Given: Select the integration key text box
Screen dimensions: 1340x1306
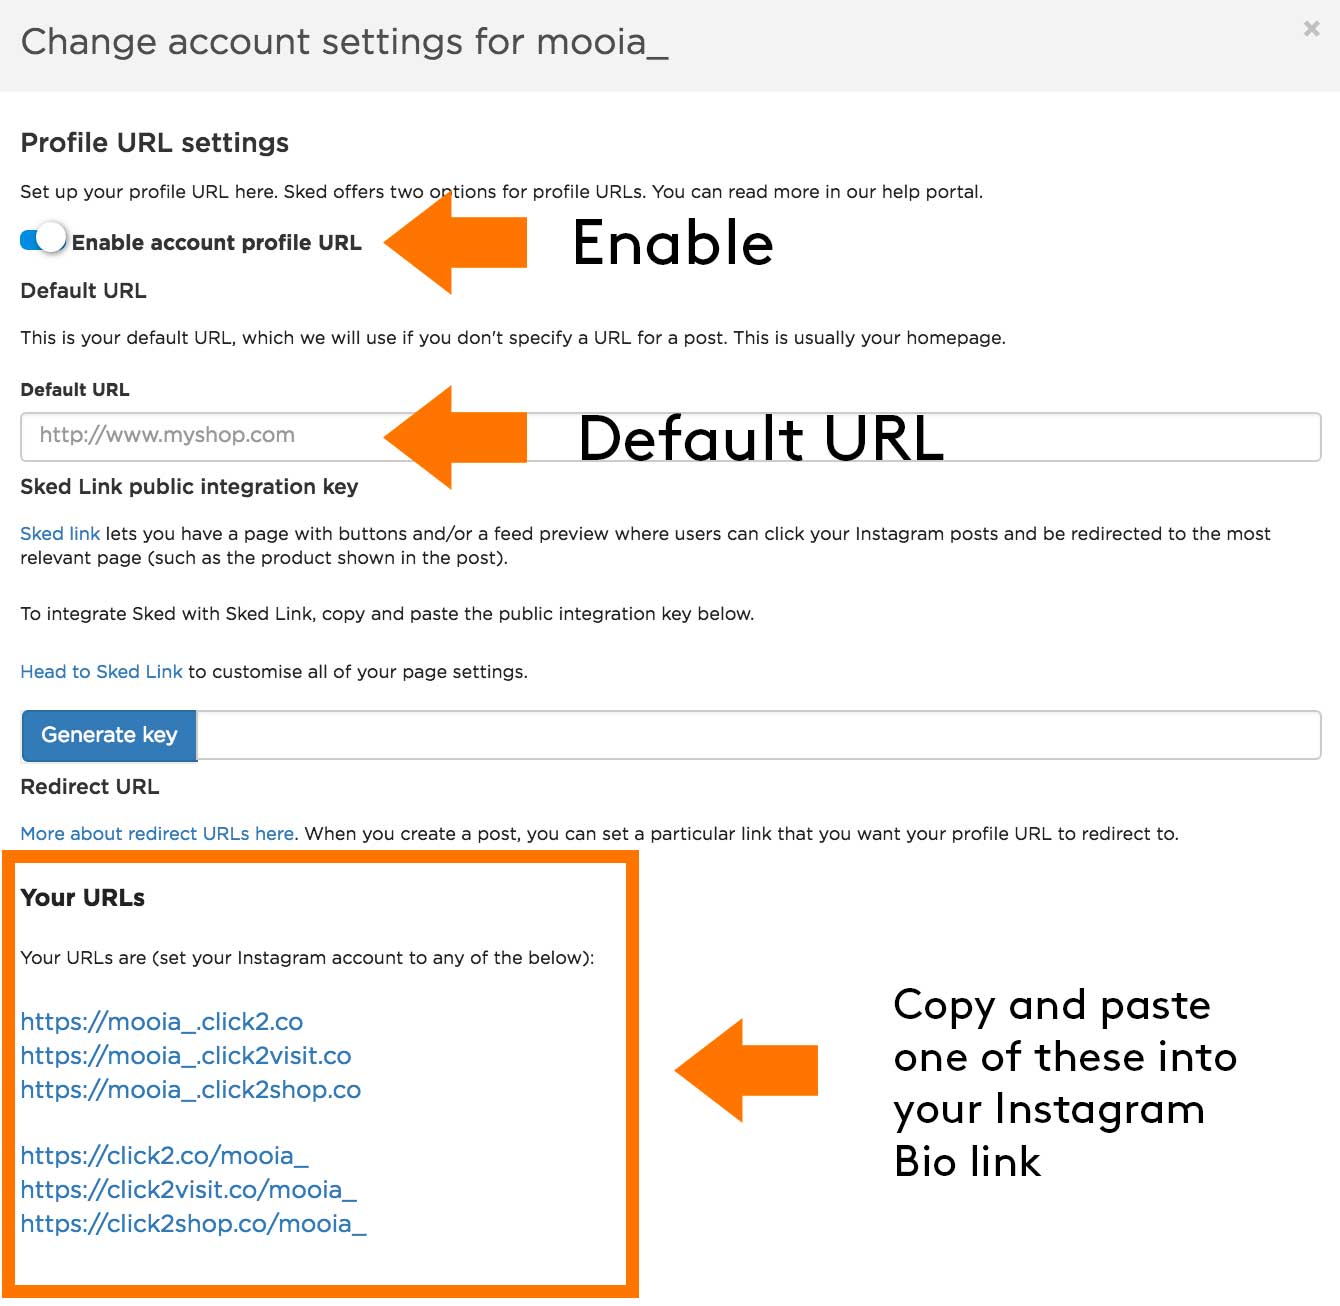Looking at the screenshot, I should click(758, 735).
